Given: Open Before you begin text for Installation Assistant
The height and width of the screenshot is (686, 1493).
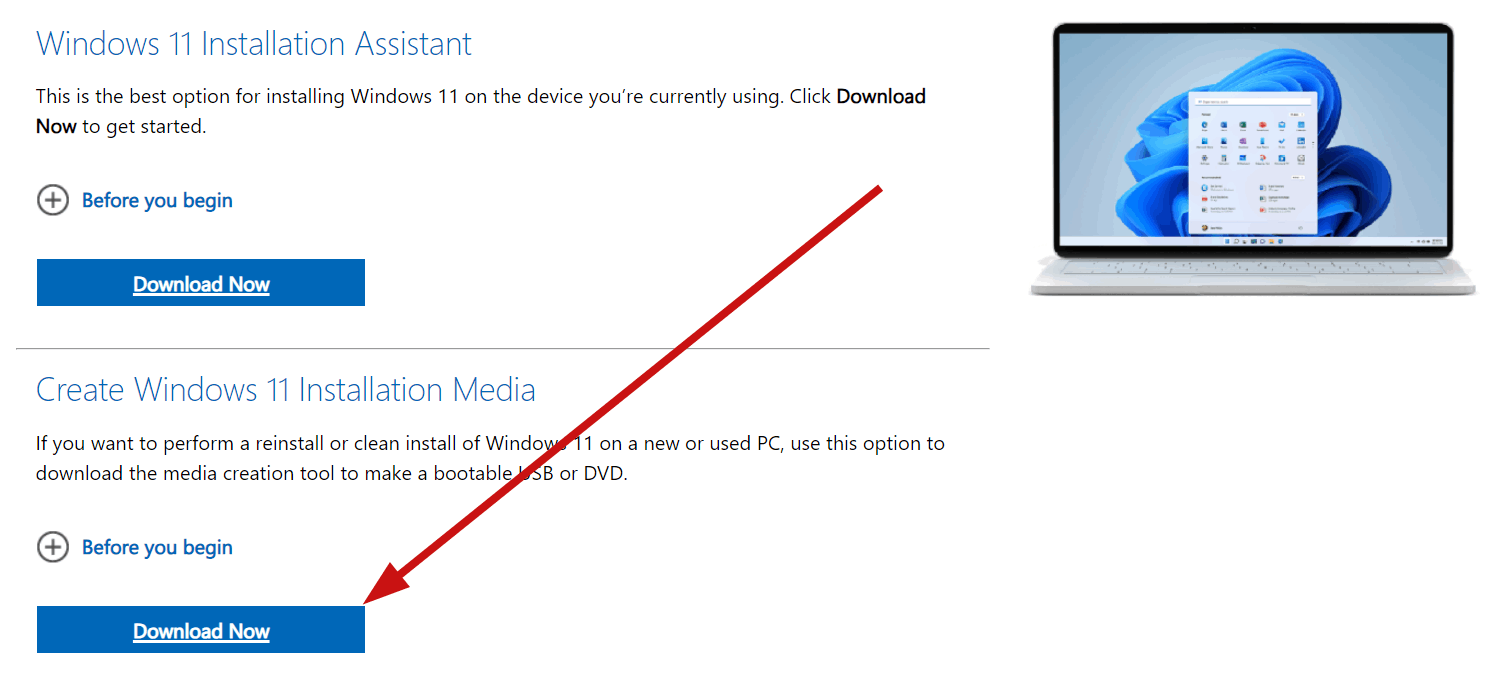Looking at the screenshot, I should 157,200.
